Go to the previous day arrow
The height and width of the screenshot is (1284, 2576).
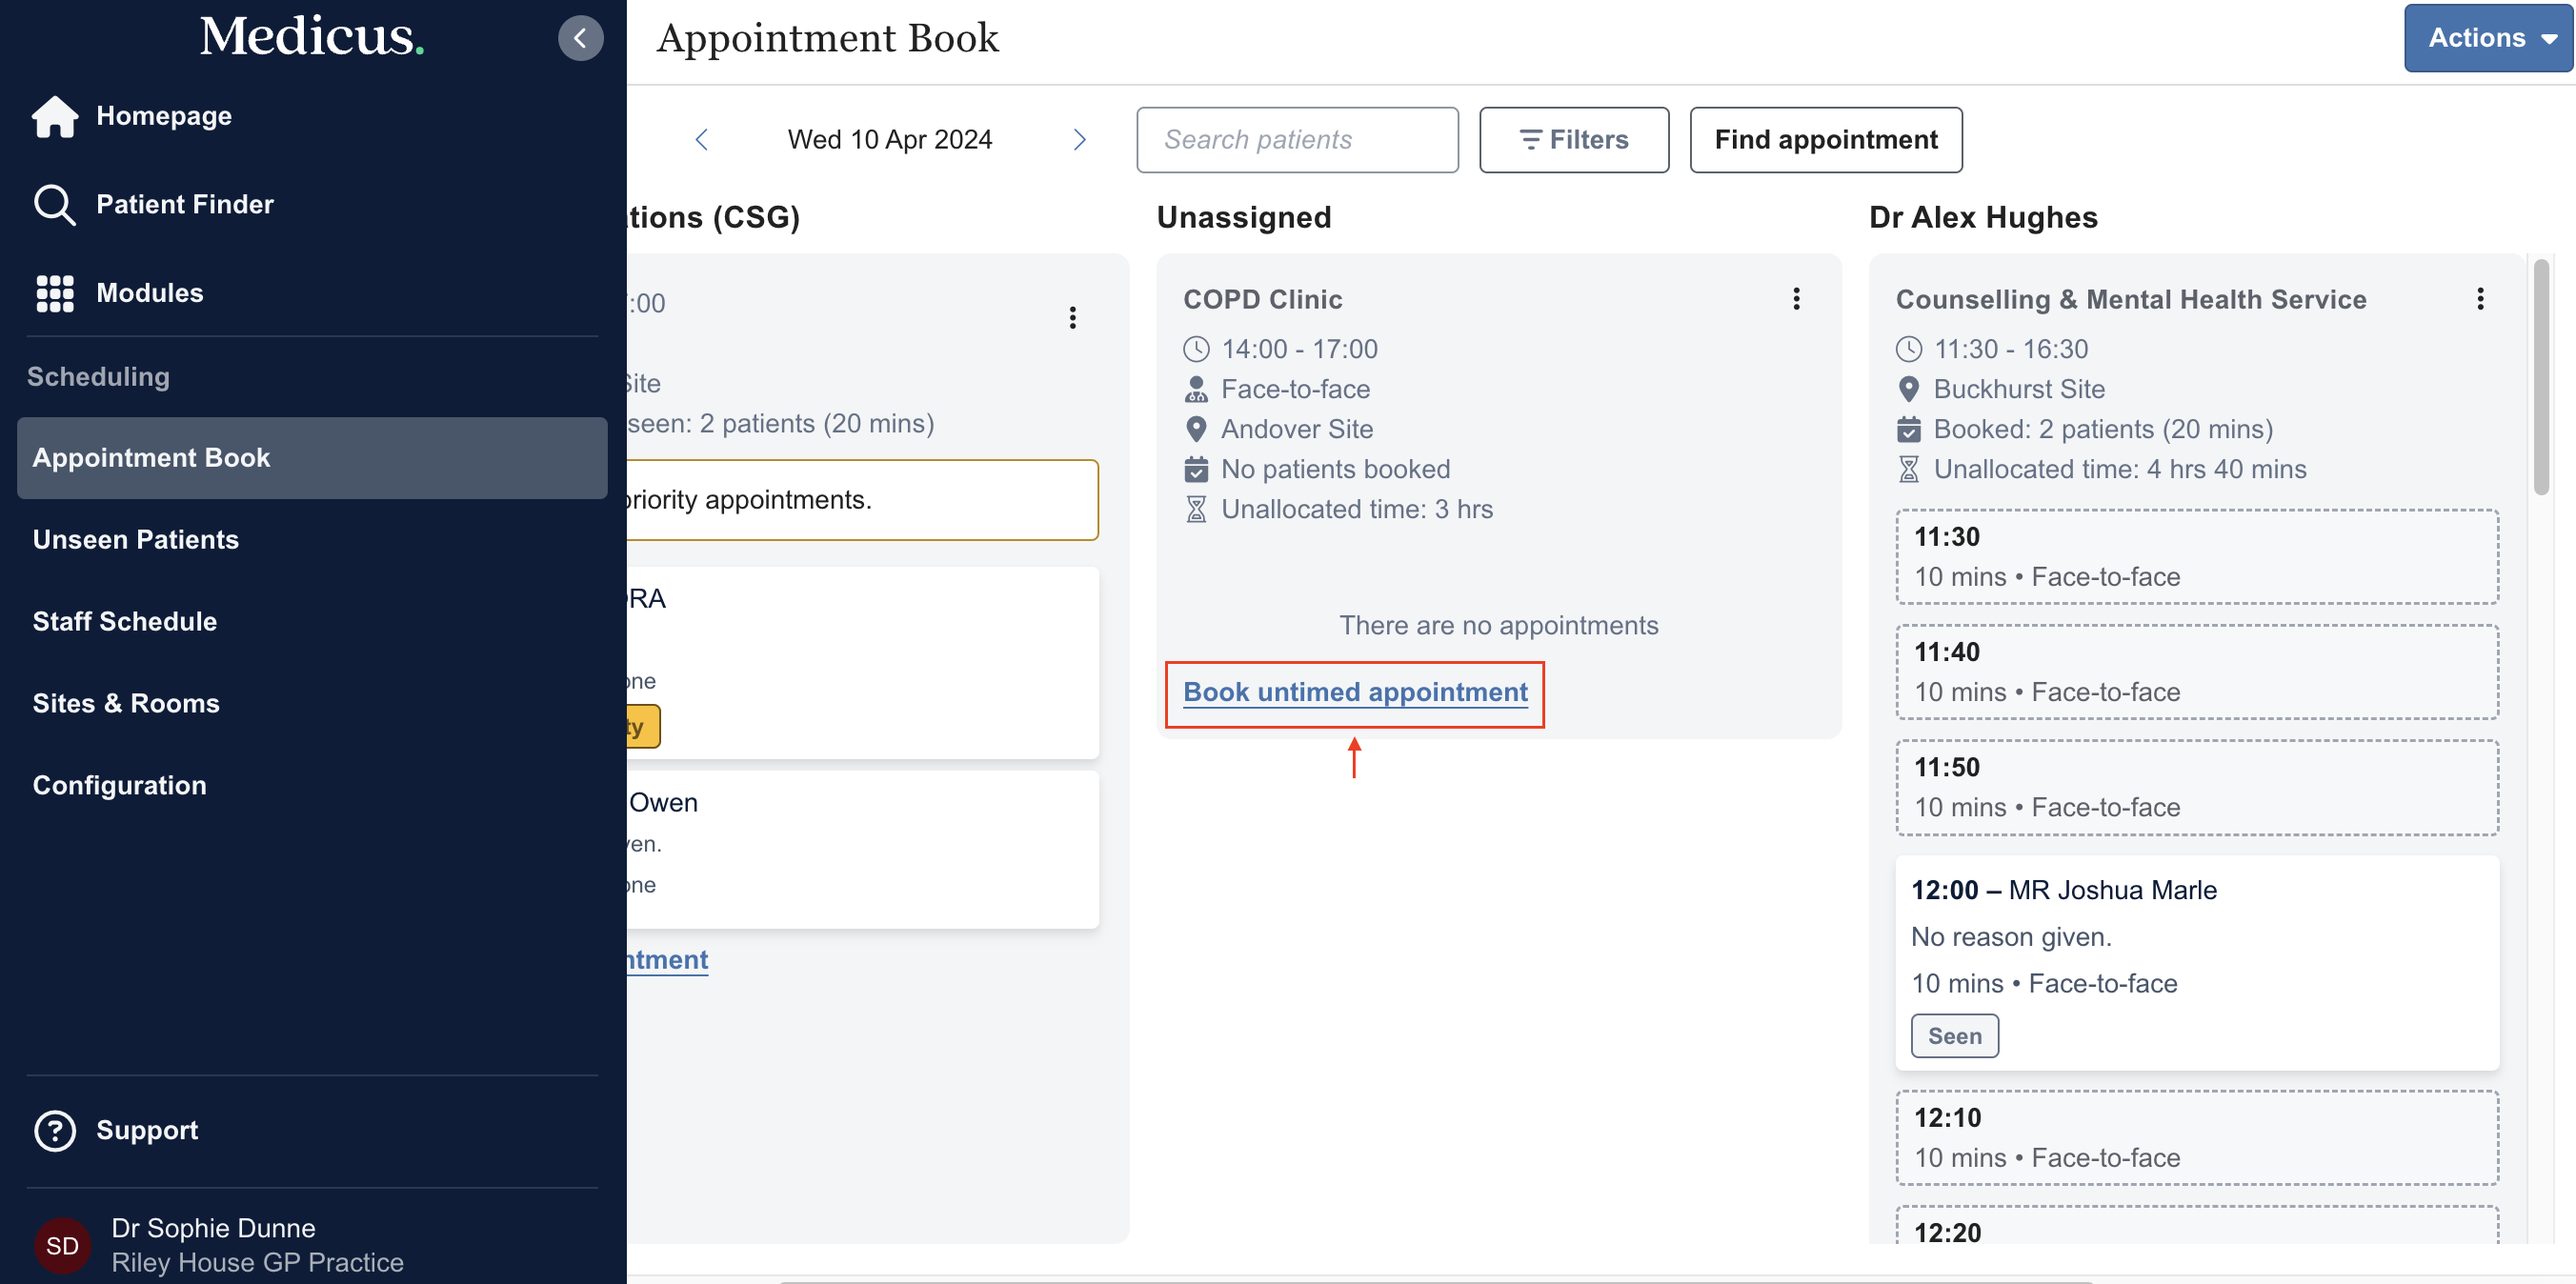click(x=702, y=140)
